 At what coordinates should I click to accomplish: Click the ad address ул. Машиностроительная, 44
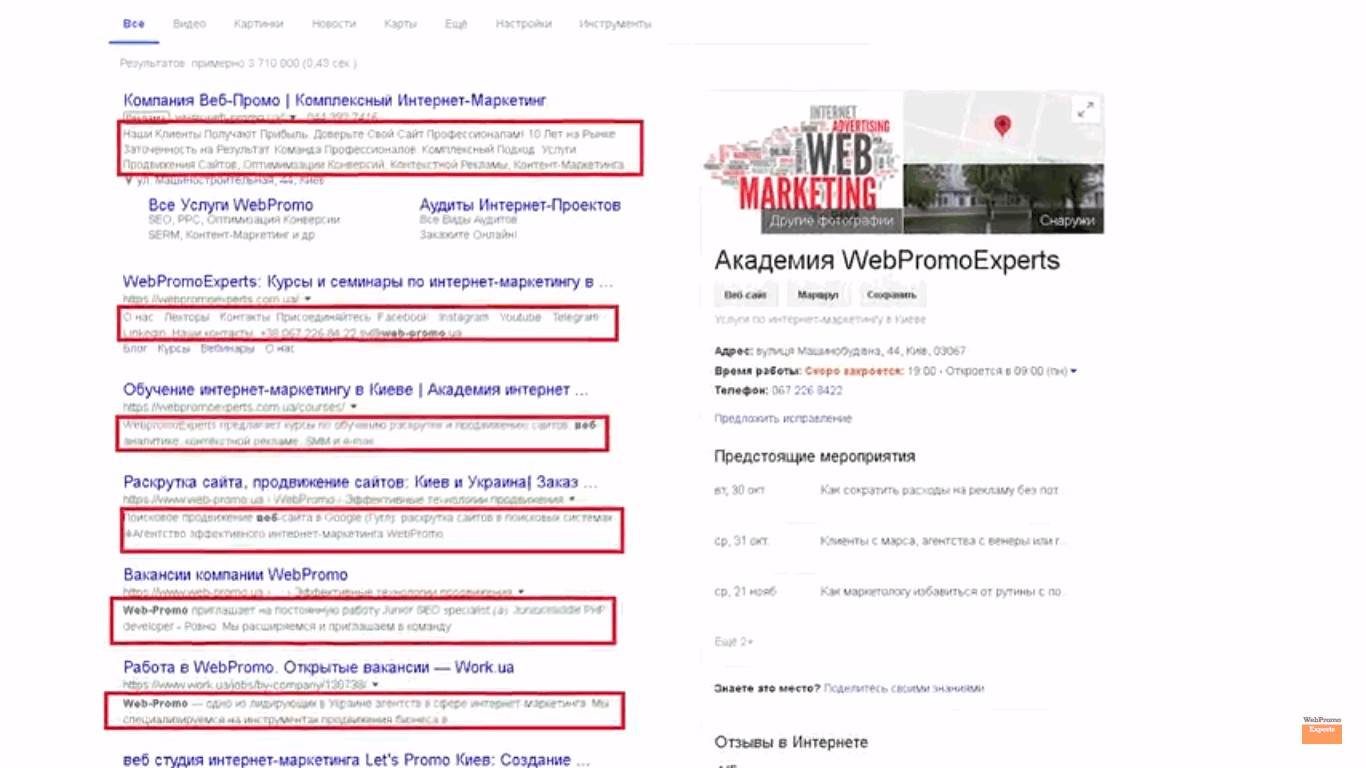(x=229, y=180)
